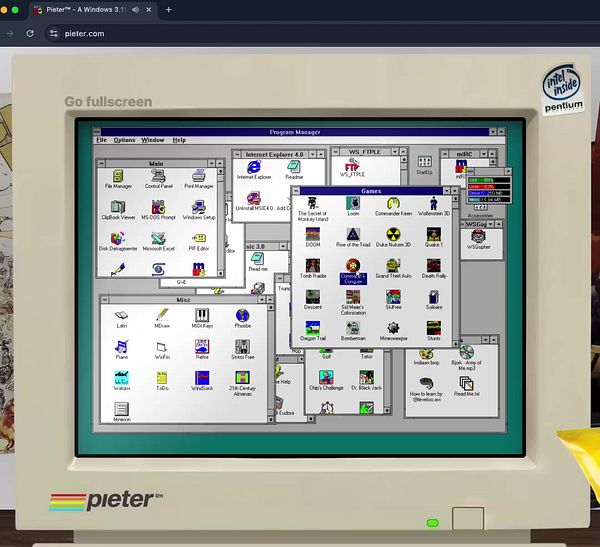
Task: Click the Go fullscreen link
Action: [108, 102]
